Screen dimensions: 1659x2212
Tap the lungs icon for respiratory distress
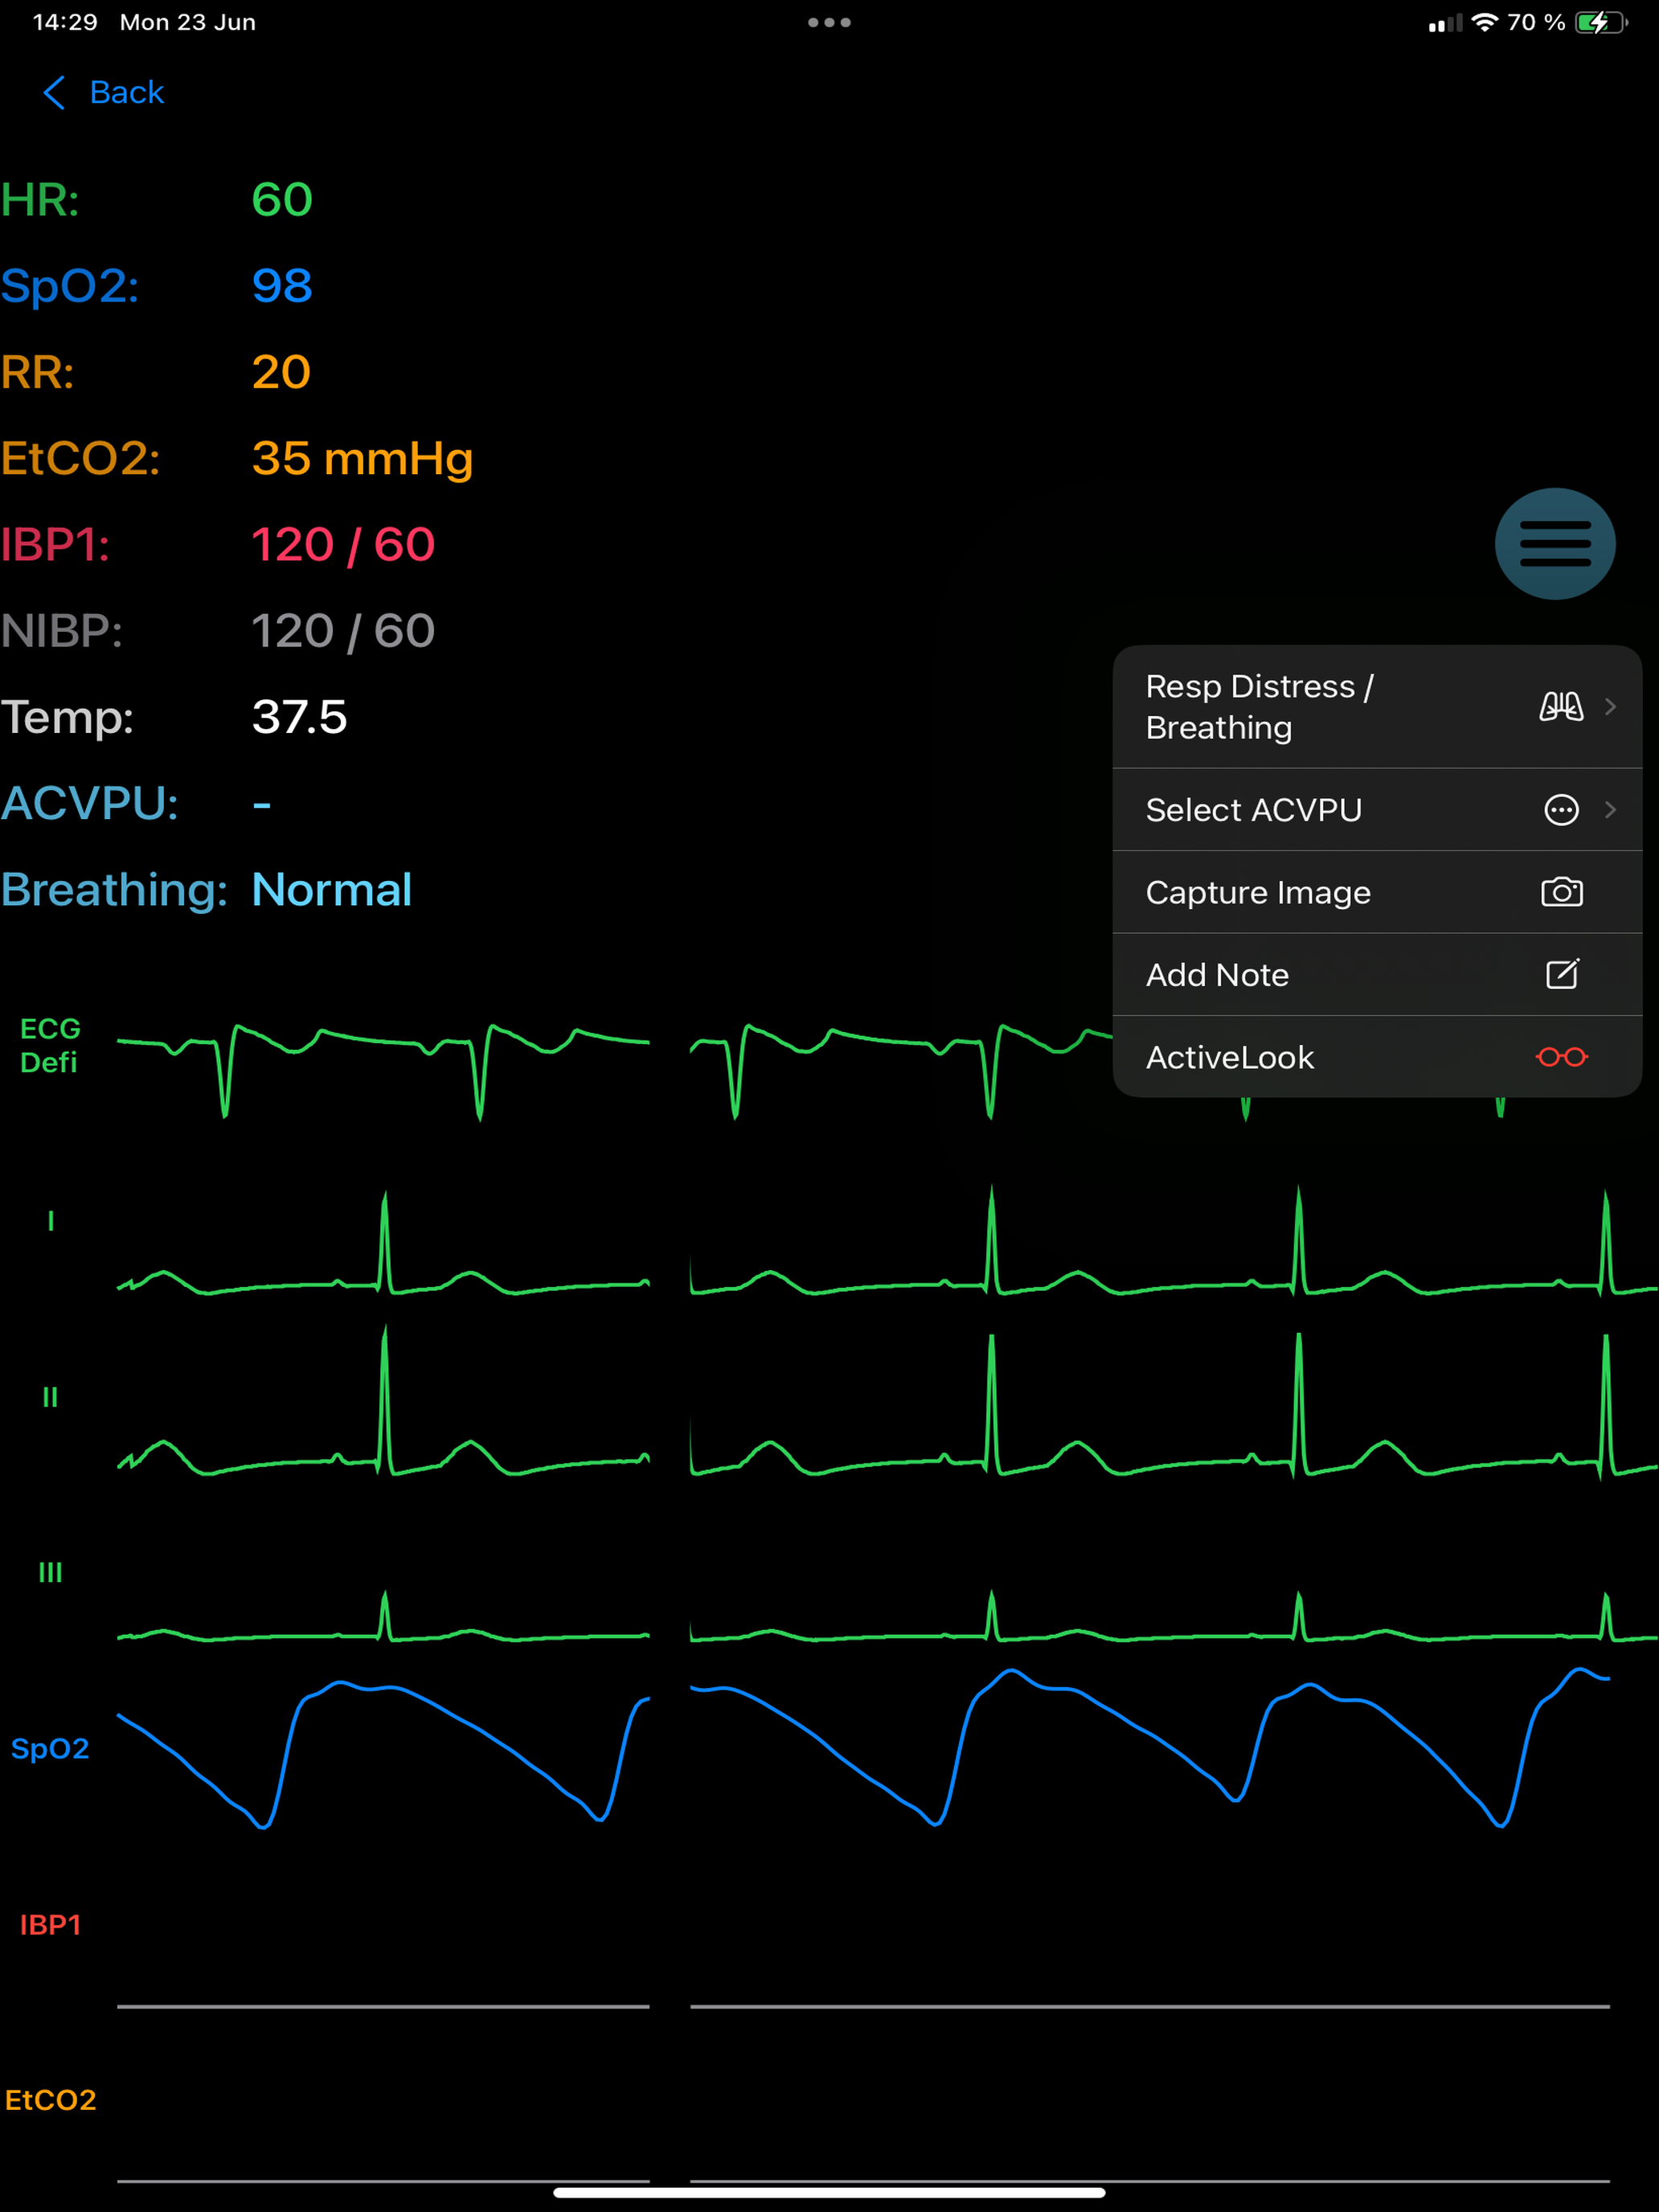1561,707
